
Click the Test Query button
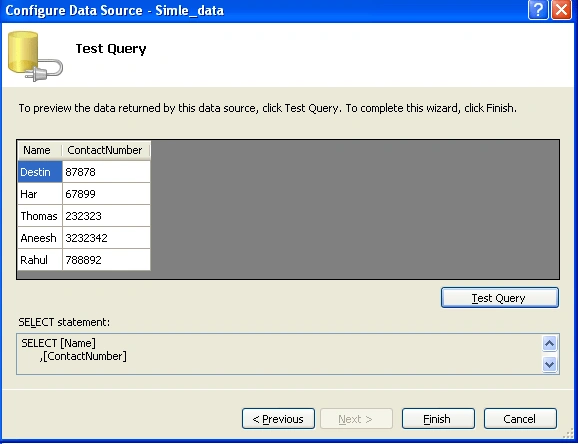click(x=499, y=298)
